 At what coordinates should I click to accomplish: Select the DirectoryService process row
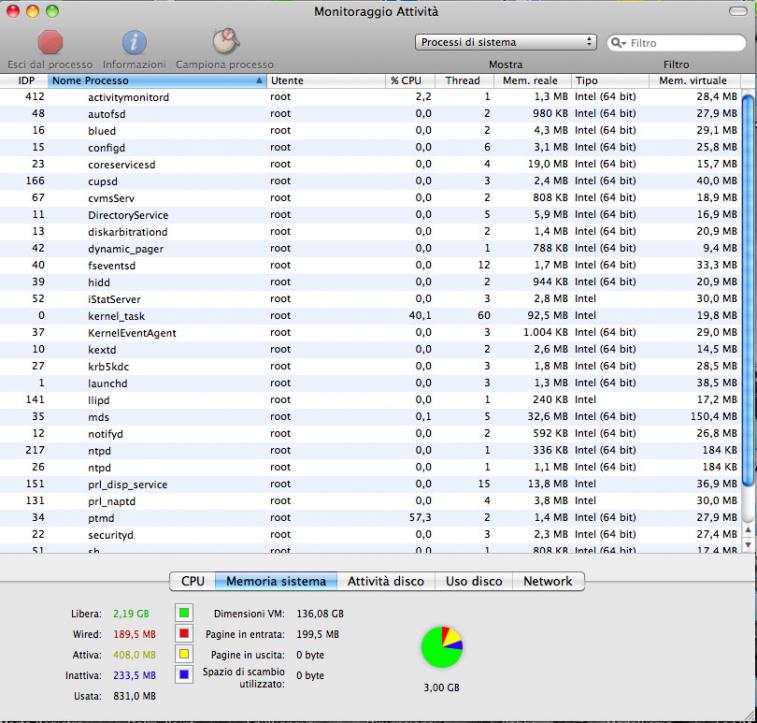[x=370, y=214]
